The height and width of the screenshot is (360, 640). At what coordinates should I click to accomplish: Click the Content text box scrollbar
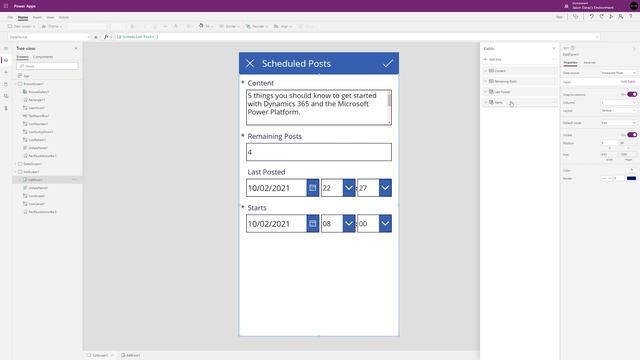tap(389, 107)
